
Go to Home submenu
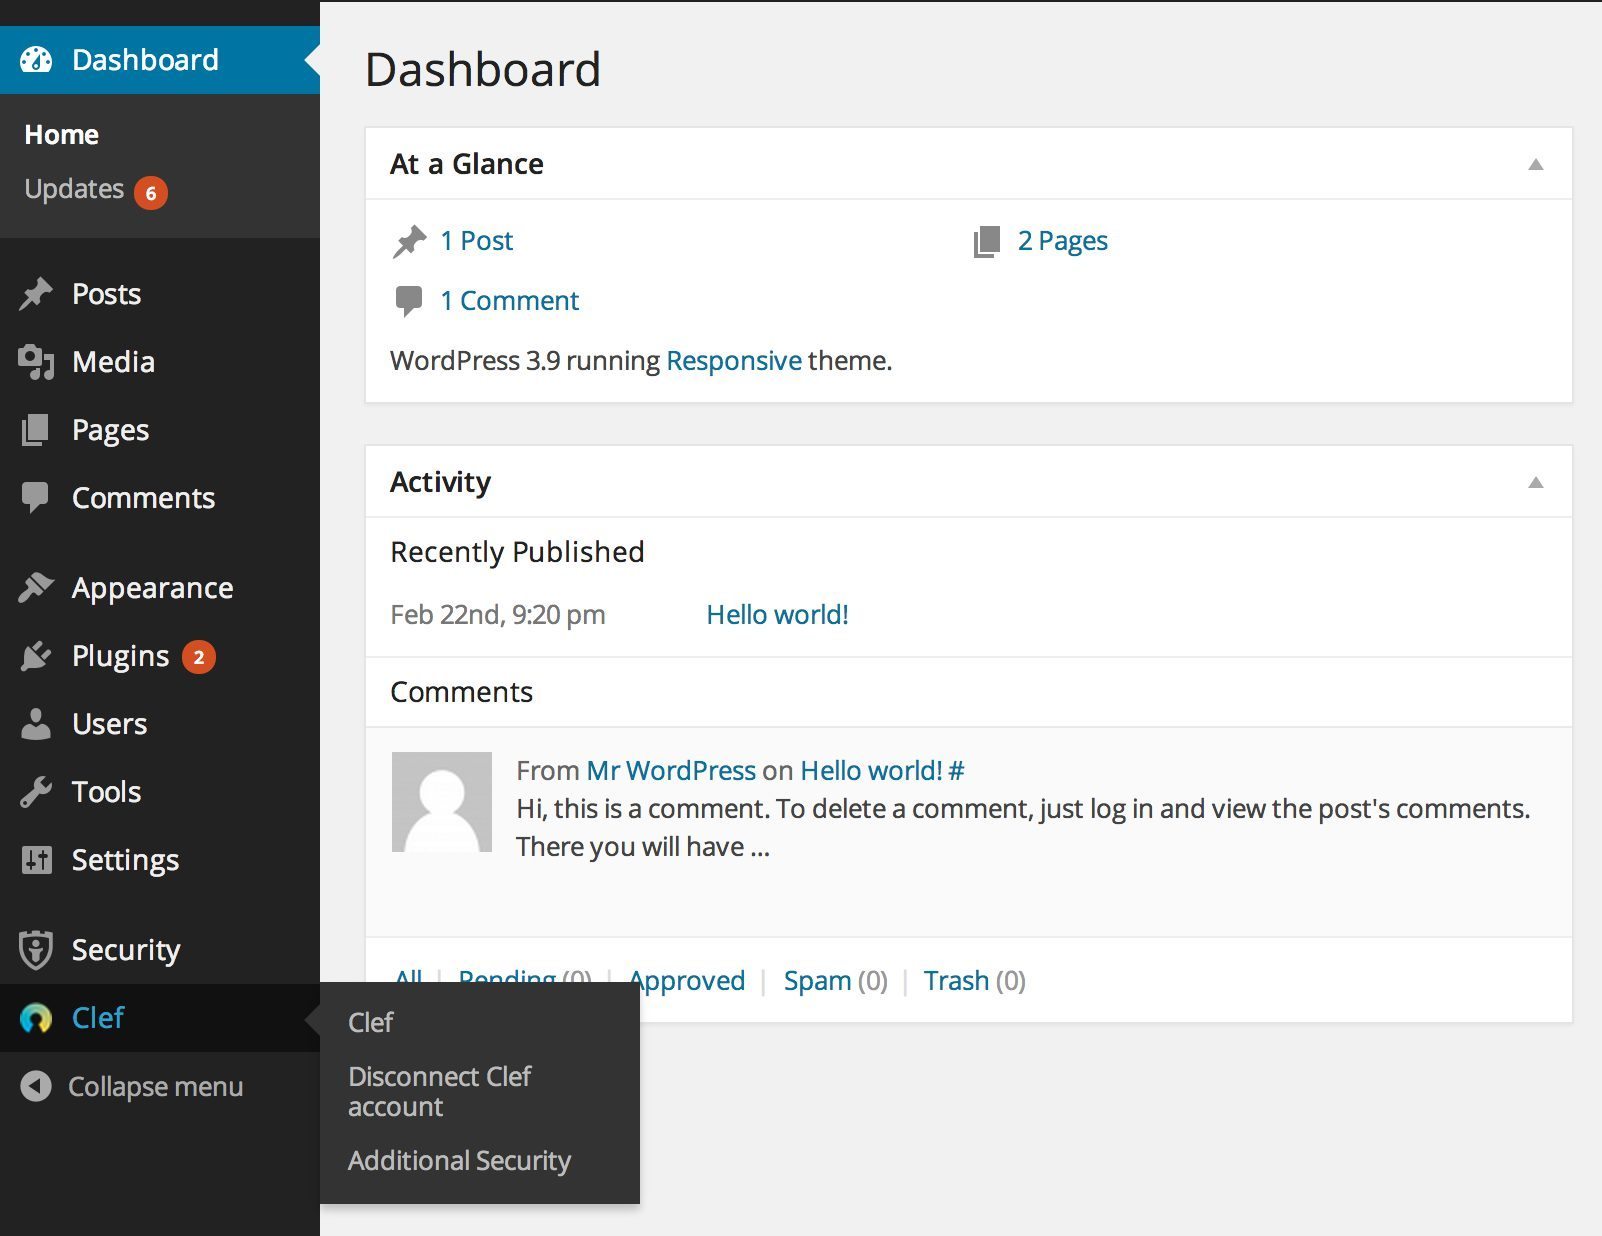pyautogui.click(x=61, y=135)
